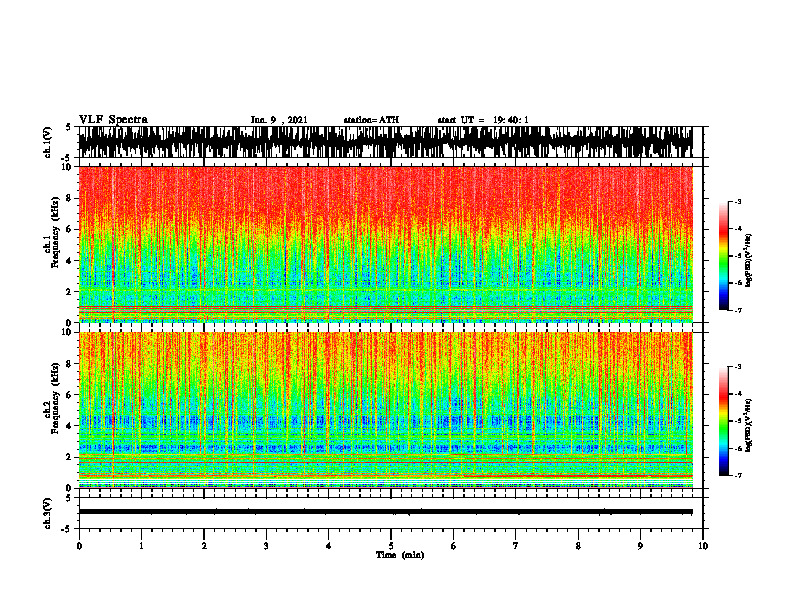Click the ch.2 spectrogram color scale bar

tap(723, 421)
